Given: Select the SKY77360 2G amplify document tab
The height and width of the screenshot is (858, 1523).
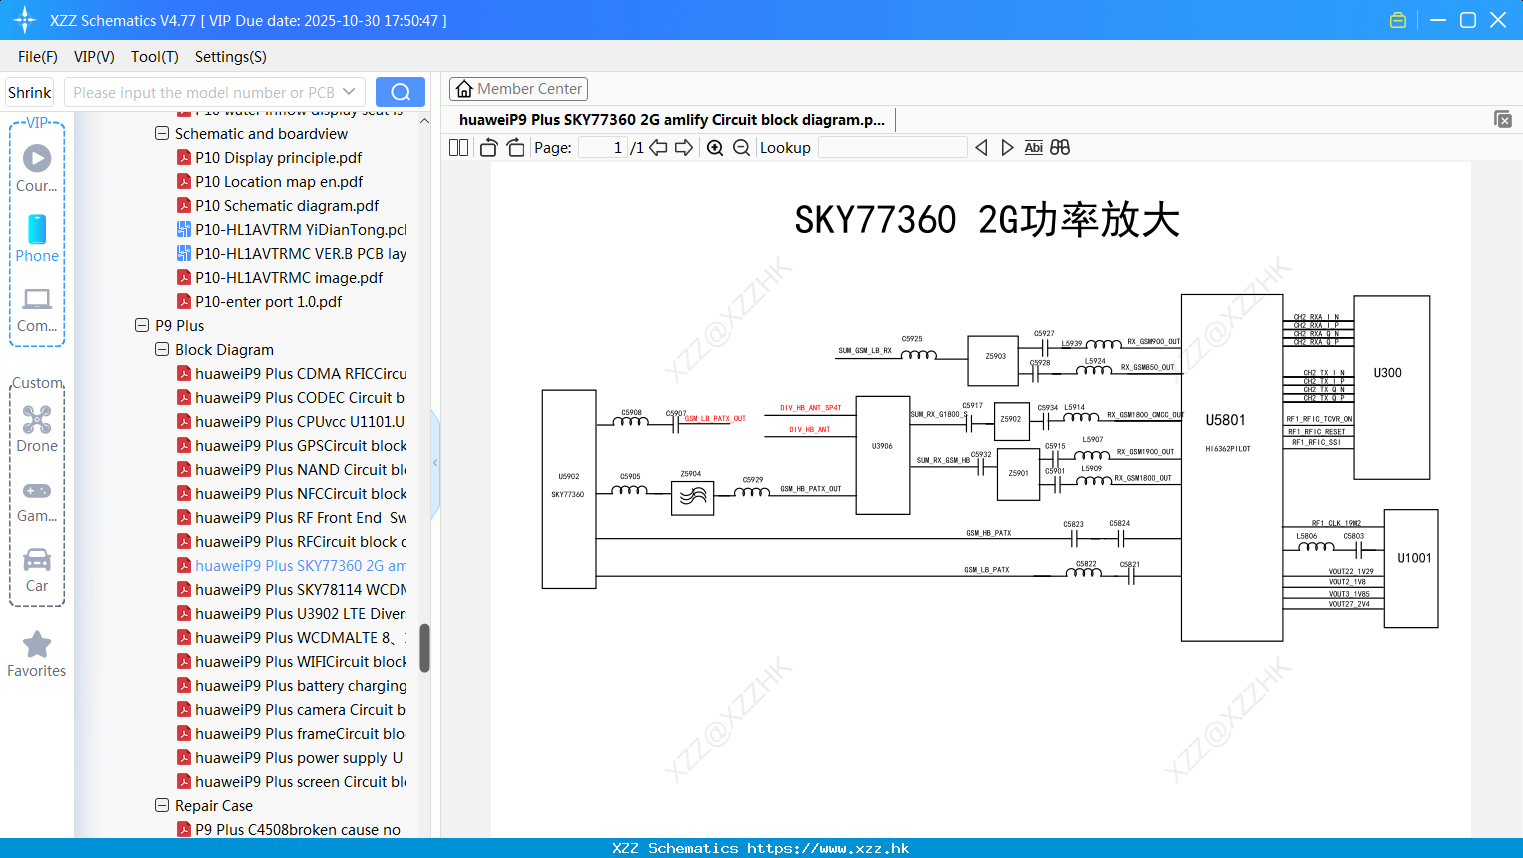Looking at the screenshot, I should pyautogui.click(x=671, y=120).
